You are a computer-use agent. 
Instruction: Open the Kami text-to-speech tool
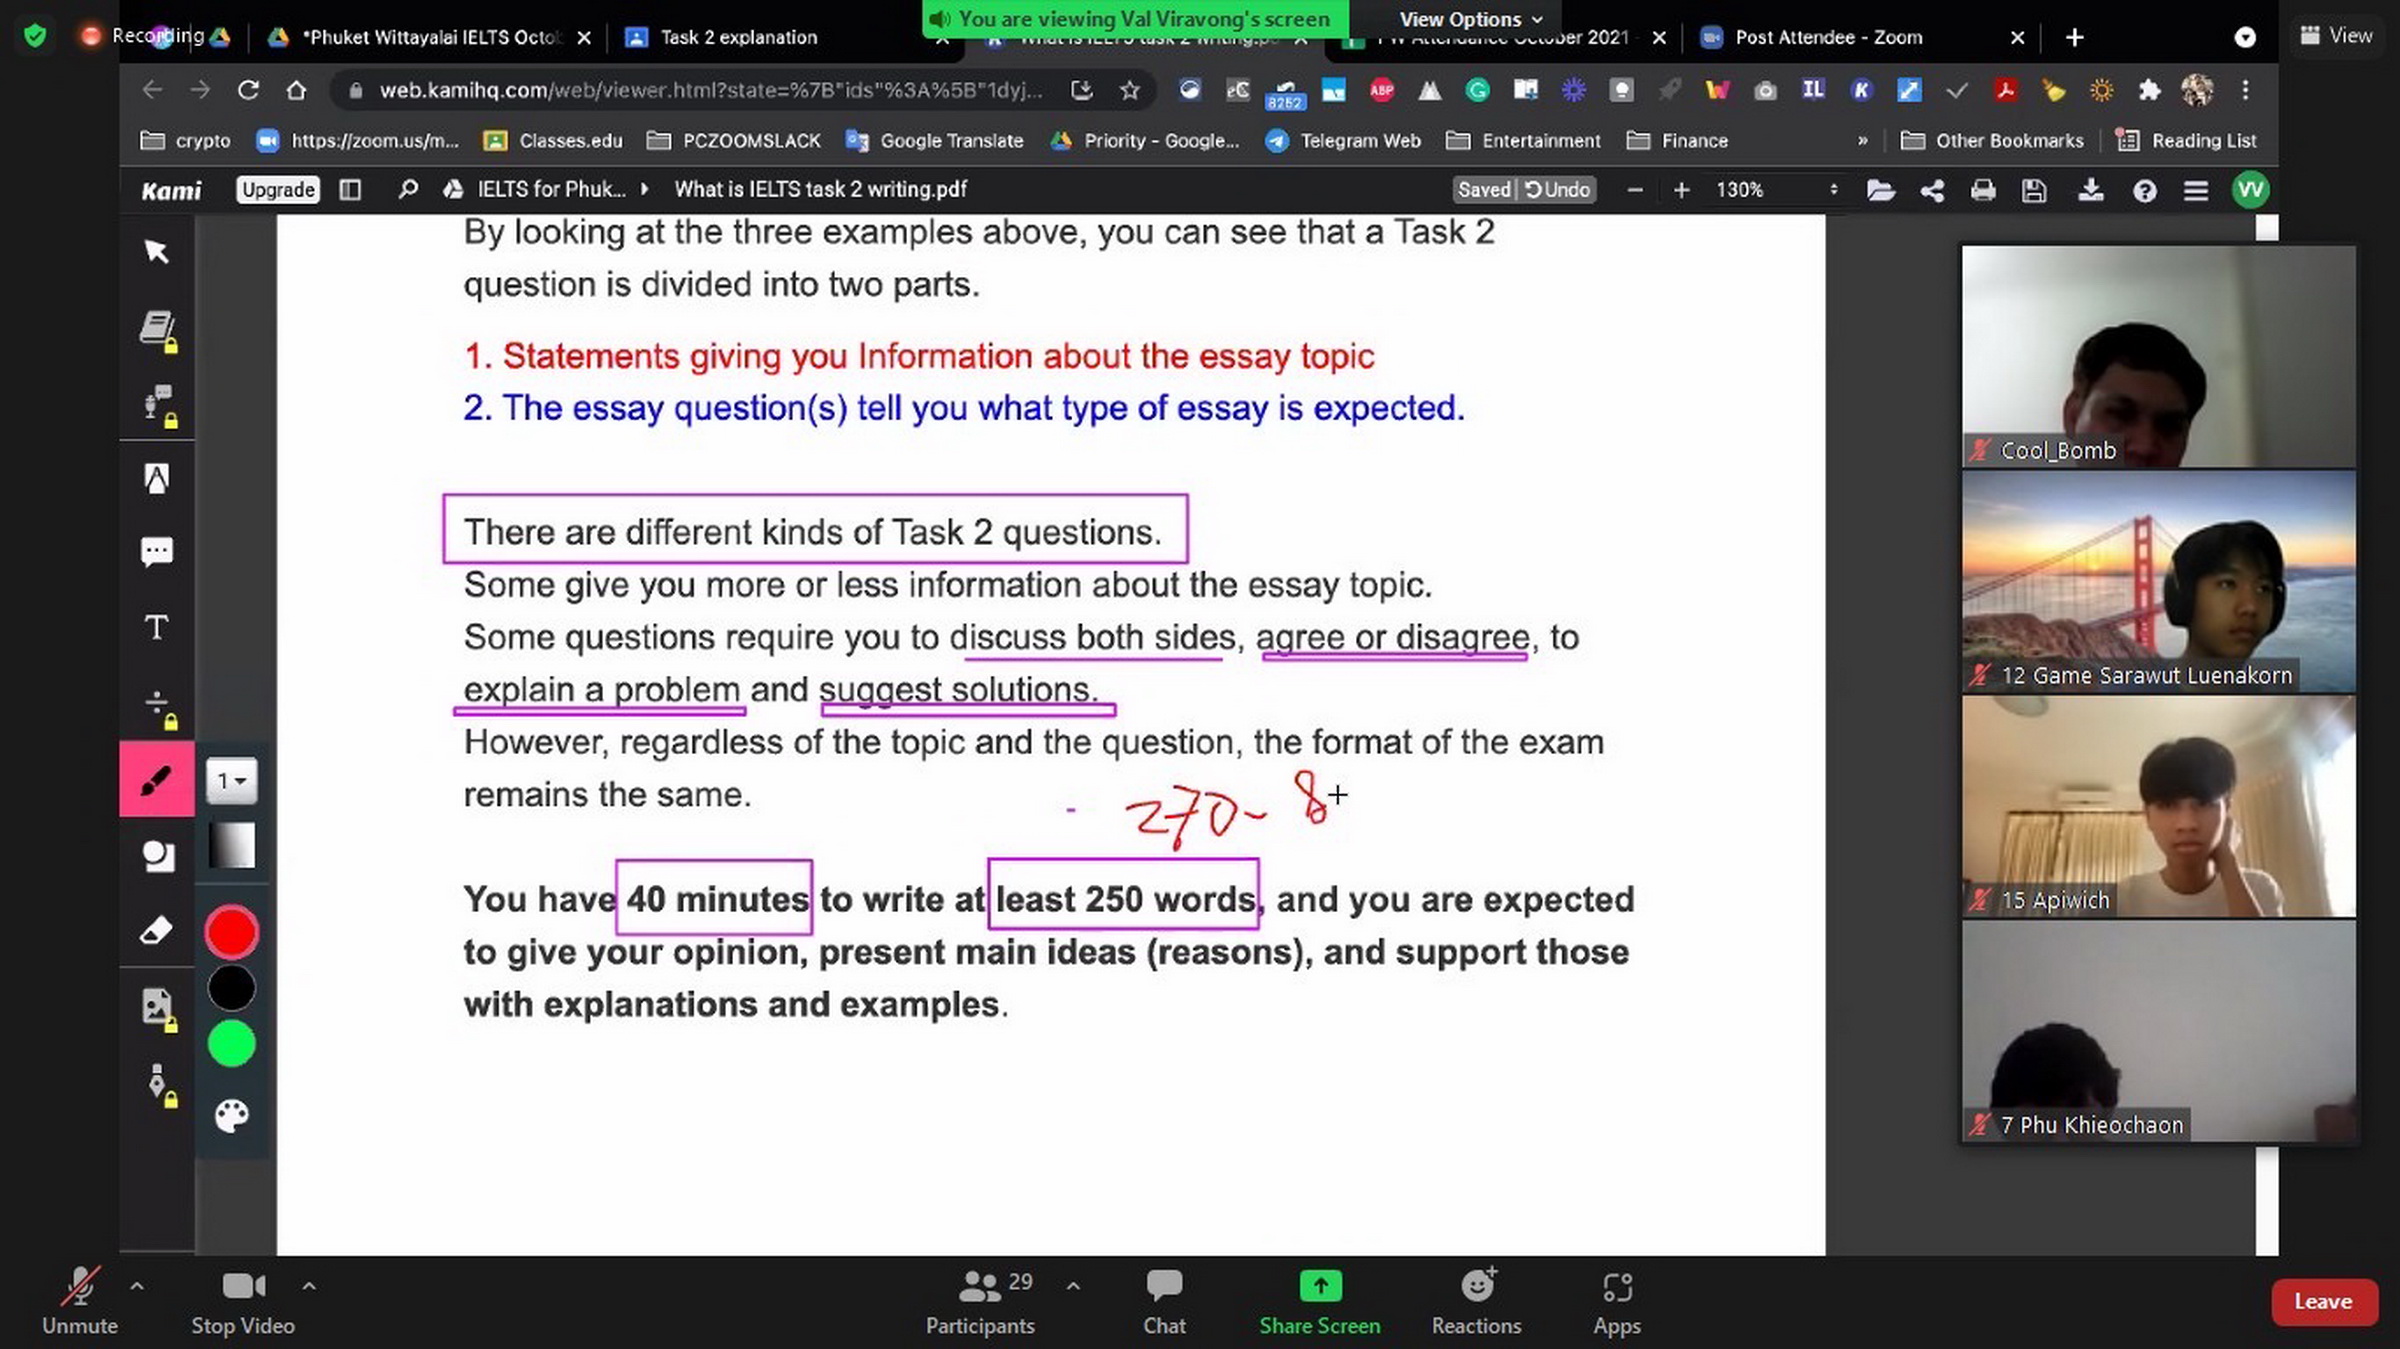coord(157,404)
